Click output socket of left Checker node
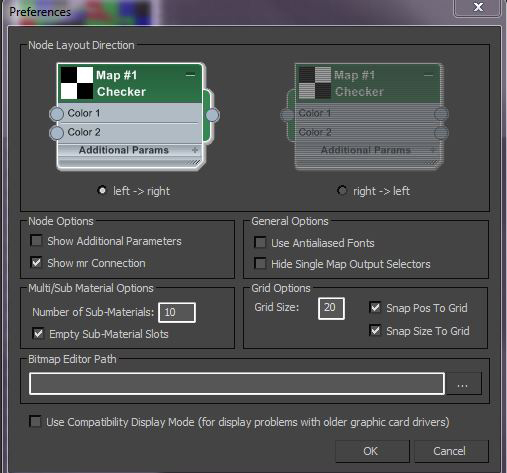Viewport: 507px width, 473px height. click(x=212, y=115)
